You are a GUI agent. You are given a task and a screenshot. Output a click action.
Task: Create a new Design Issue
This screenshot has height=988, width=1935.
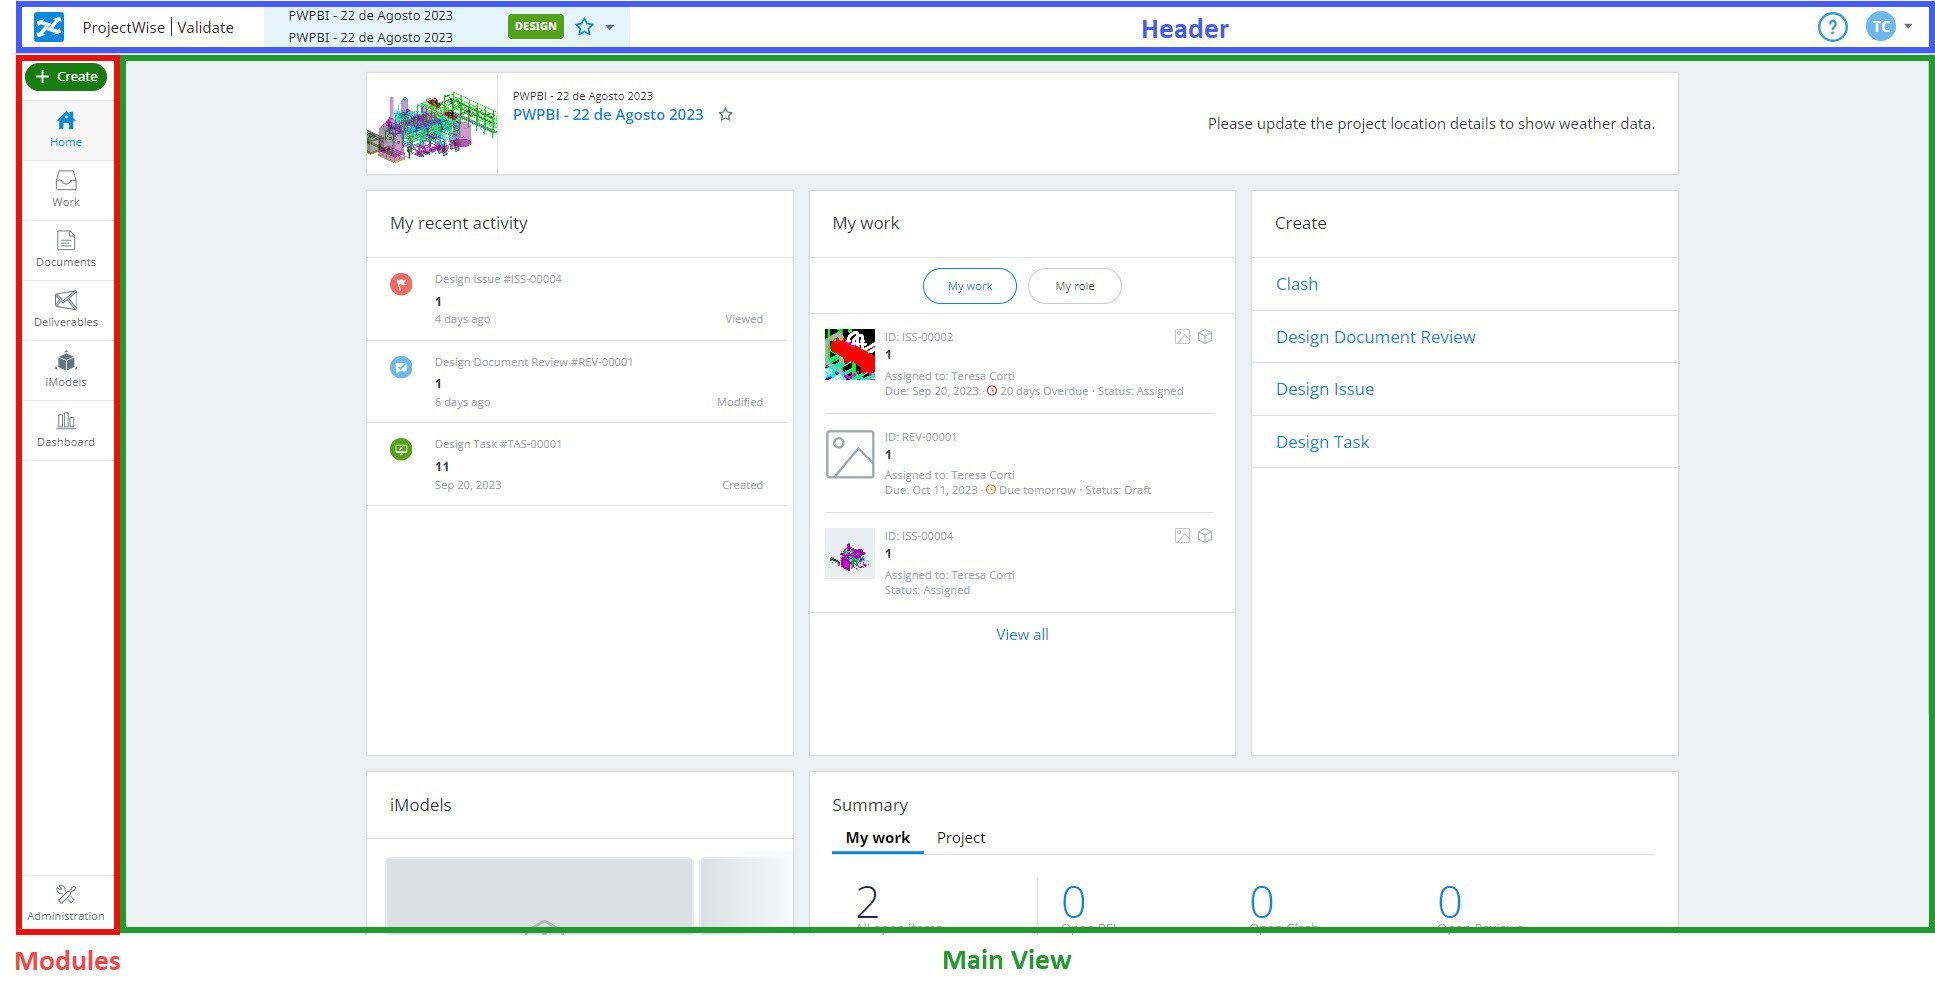click(1325, 389)
